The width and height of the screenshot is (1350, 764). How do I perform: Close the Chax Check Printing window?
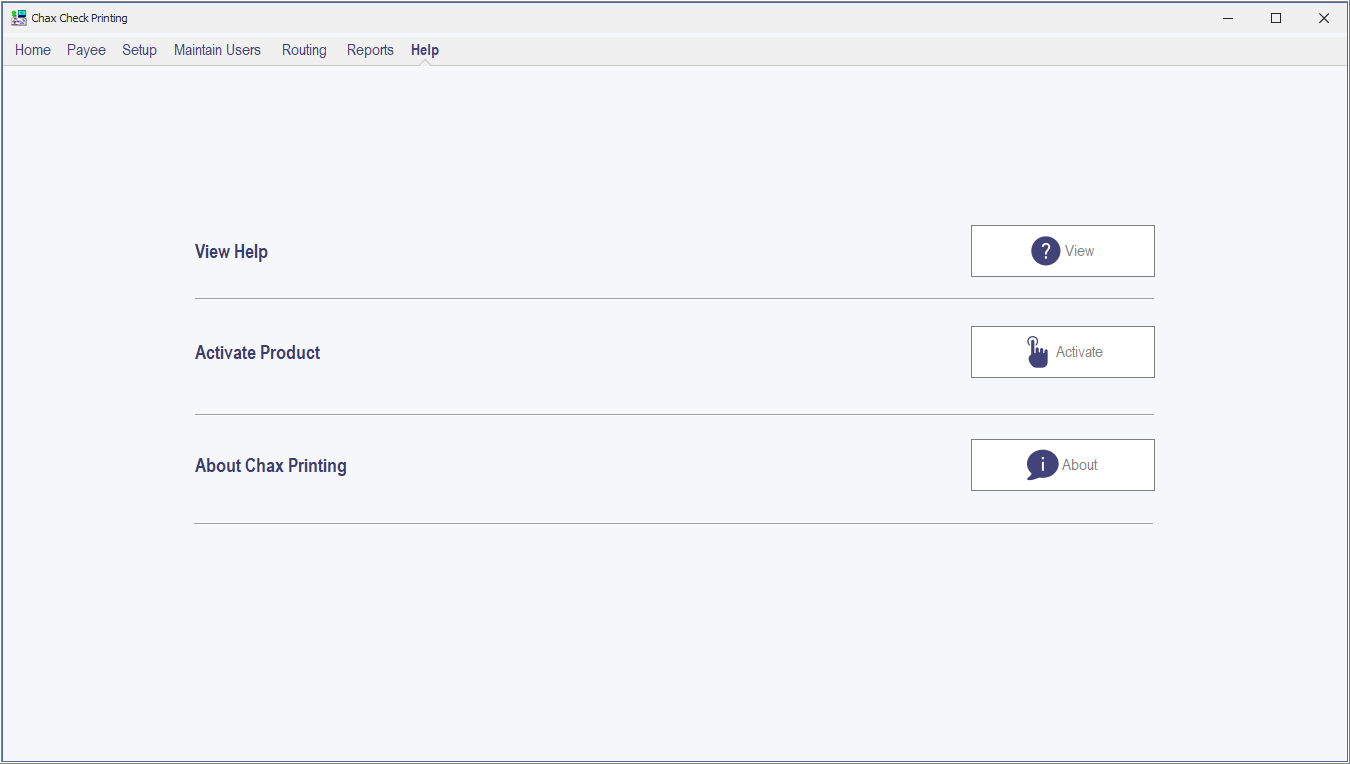click(1323, 18)
